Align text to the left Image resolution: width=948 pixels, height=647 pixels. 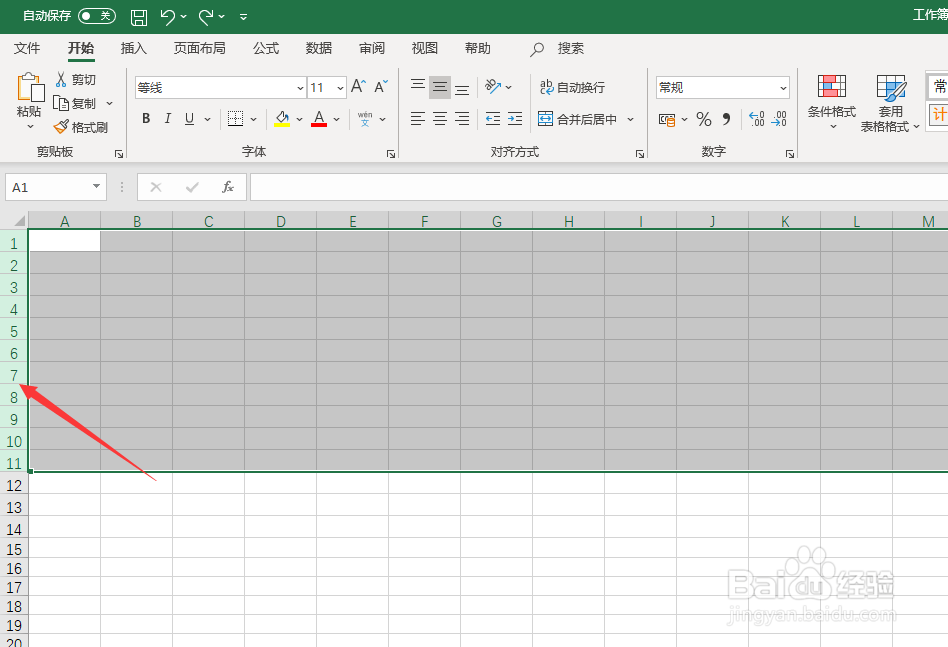click(418, 119)
